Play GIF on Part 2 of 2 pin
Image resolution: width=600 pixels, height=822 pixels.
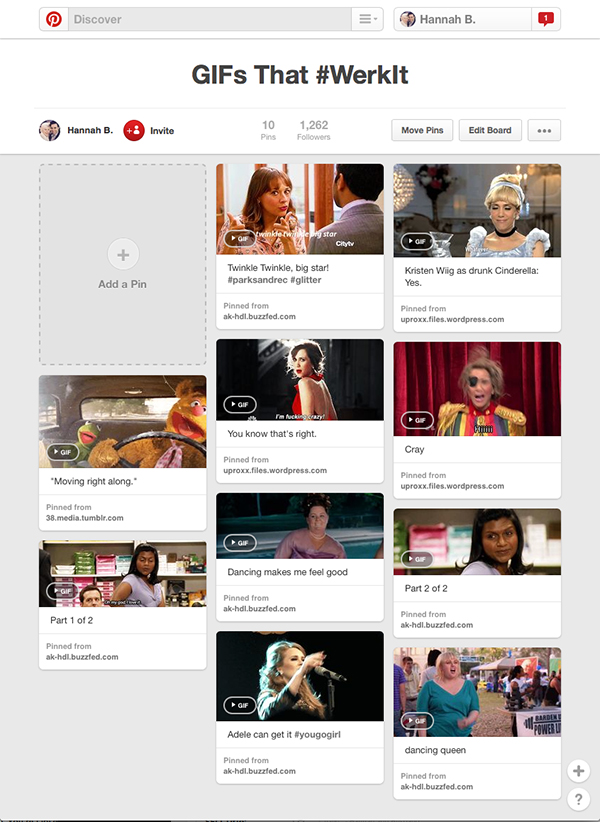(417, 559)
